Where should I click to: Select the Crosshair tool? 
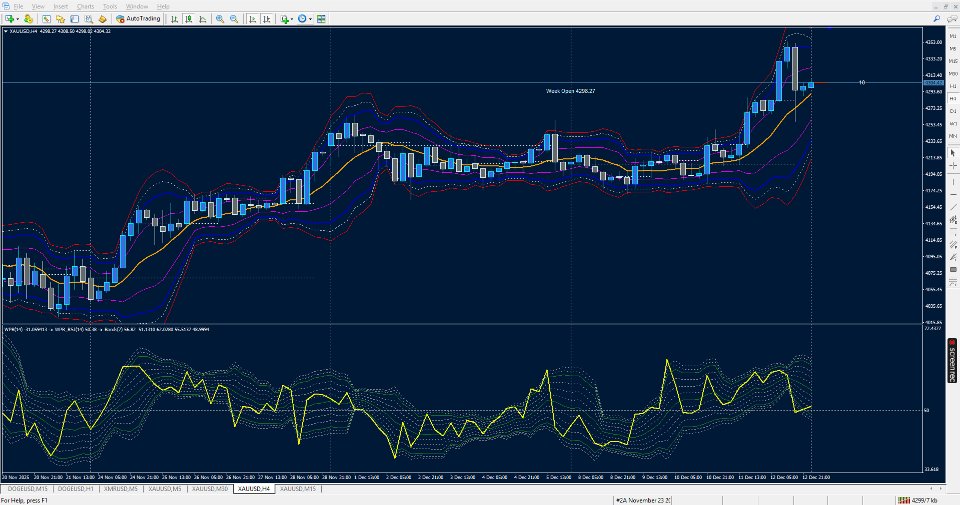(x=953, y=166)
